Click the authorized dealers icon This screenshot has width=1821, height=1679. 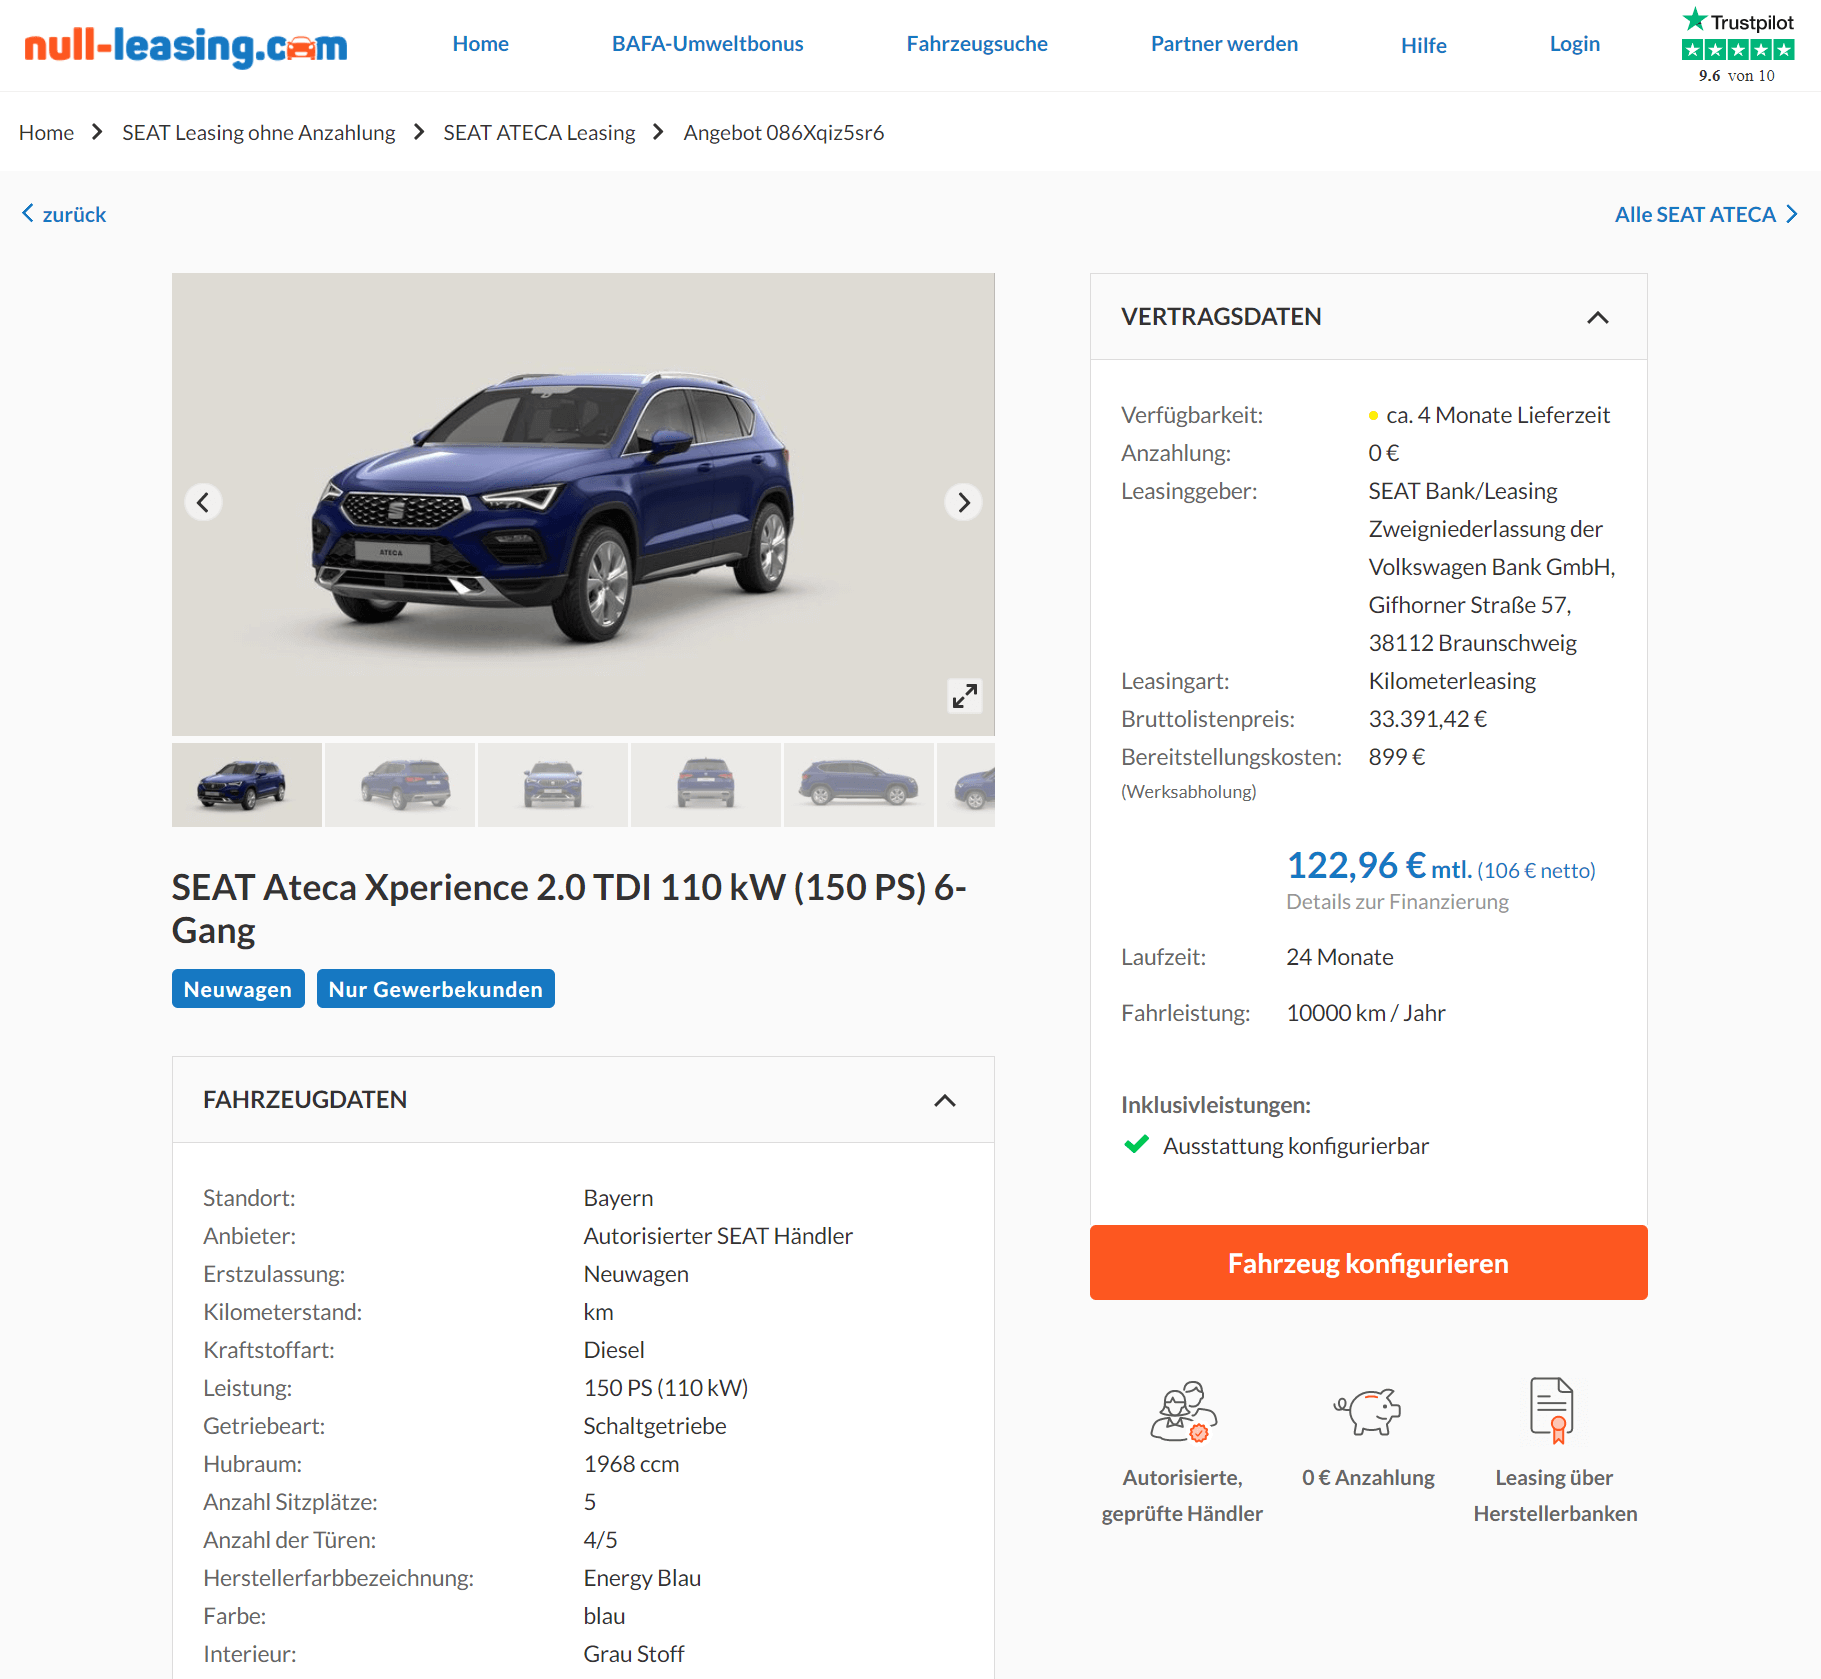[x=1183, y=1411]
